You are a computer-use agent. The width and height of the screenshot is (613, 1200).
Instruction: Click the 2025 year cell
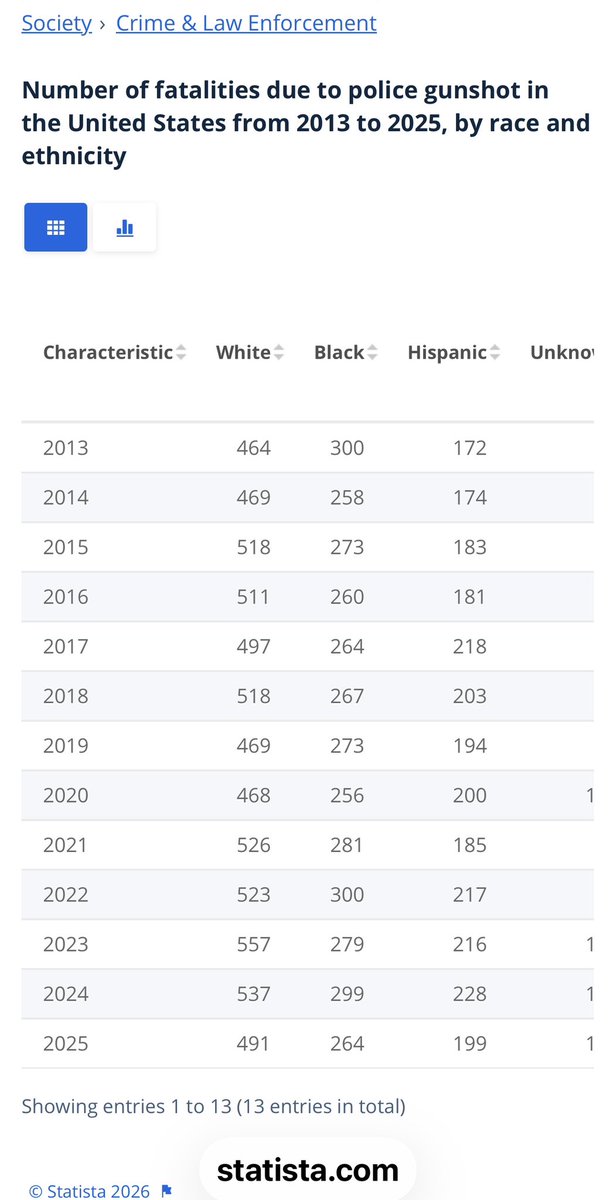coord(66,1043)
